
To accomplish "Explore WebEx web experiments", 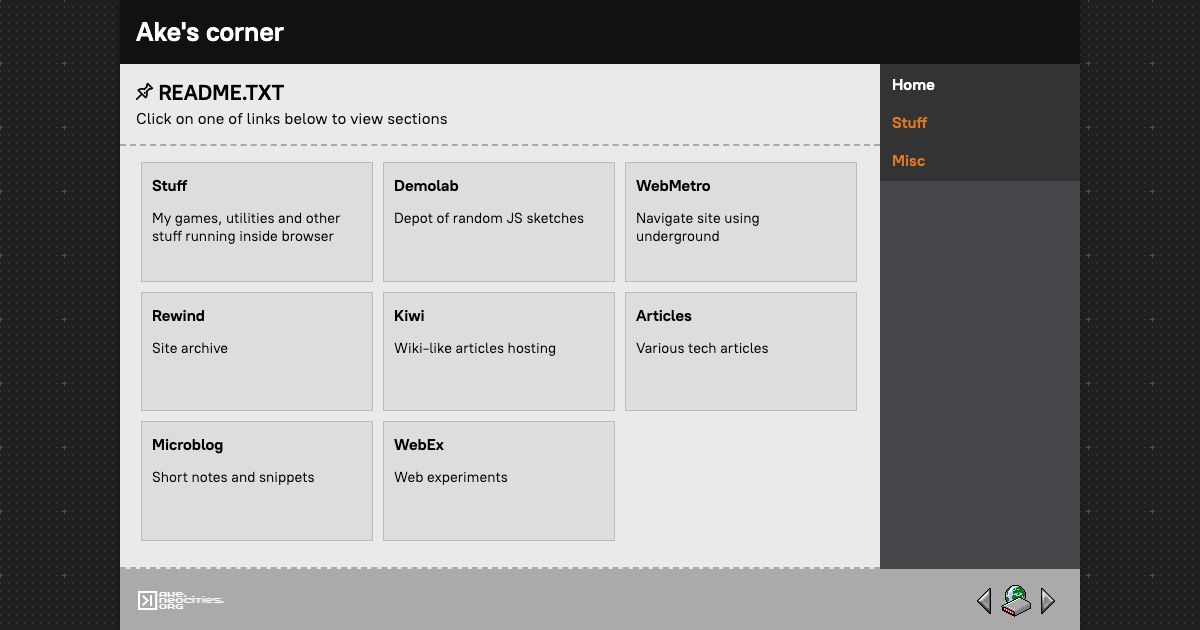I will (498, 480).
